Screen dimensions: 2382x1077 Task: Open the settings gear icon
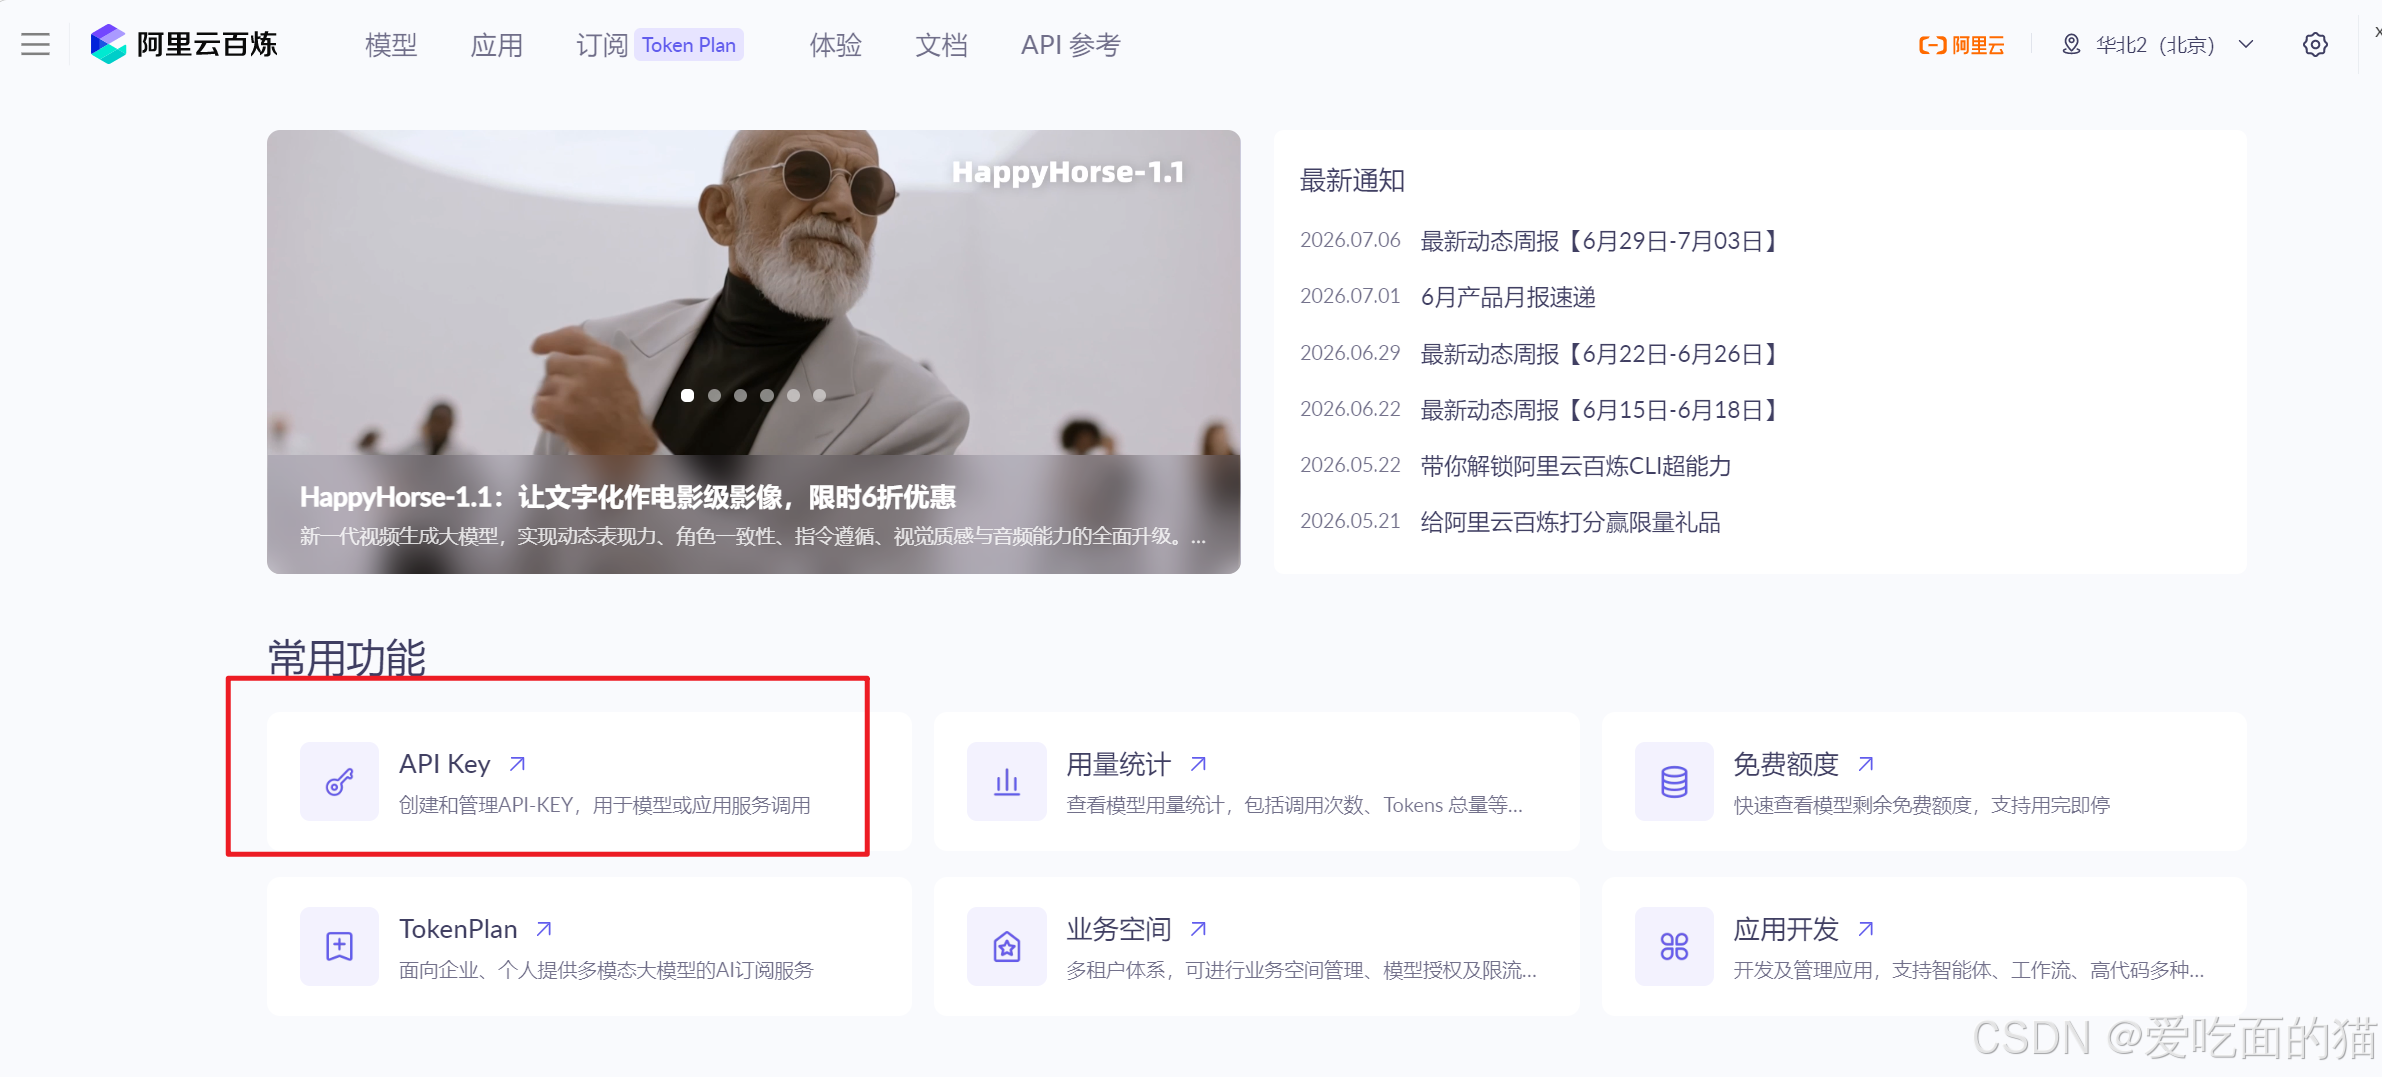(x=2315, y=45)
